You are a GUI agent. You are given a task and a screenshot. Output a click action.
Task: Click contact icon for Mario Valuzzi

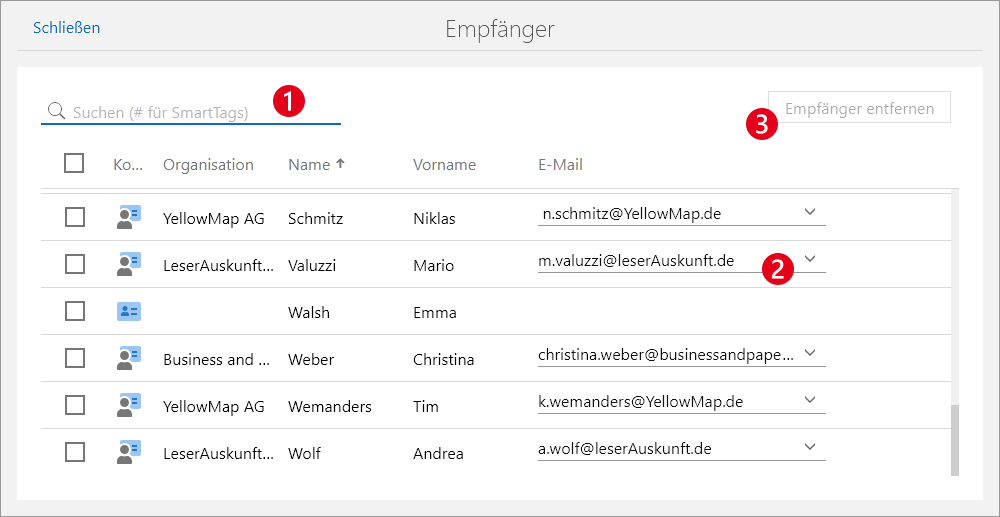point(128,264)
